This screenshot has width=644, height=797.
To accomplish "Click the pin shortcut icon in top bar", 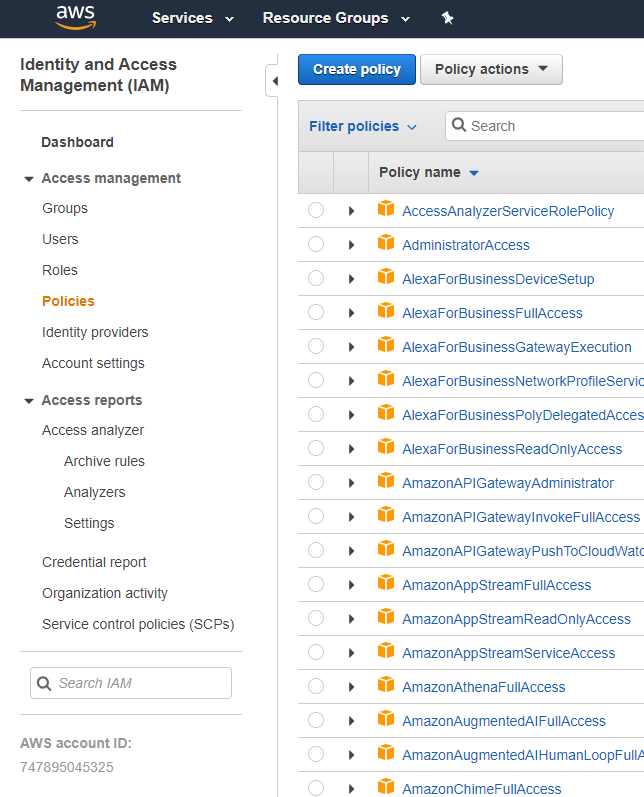I will (x=447, y=18).
